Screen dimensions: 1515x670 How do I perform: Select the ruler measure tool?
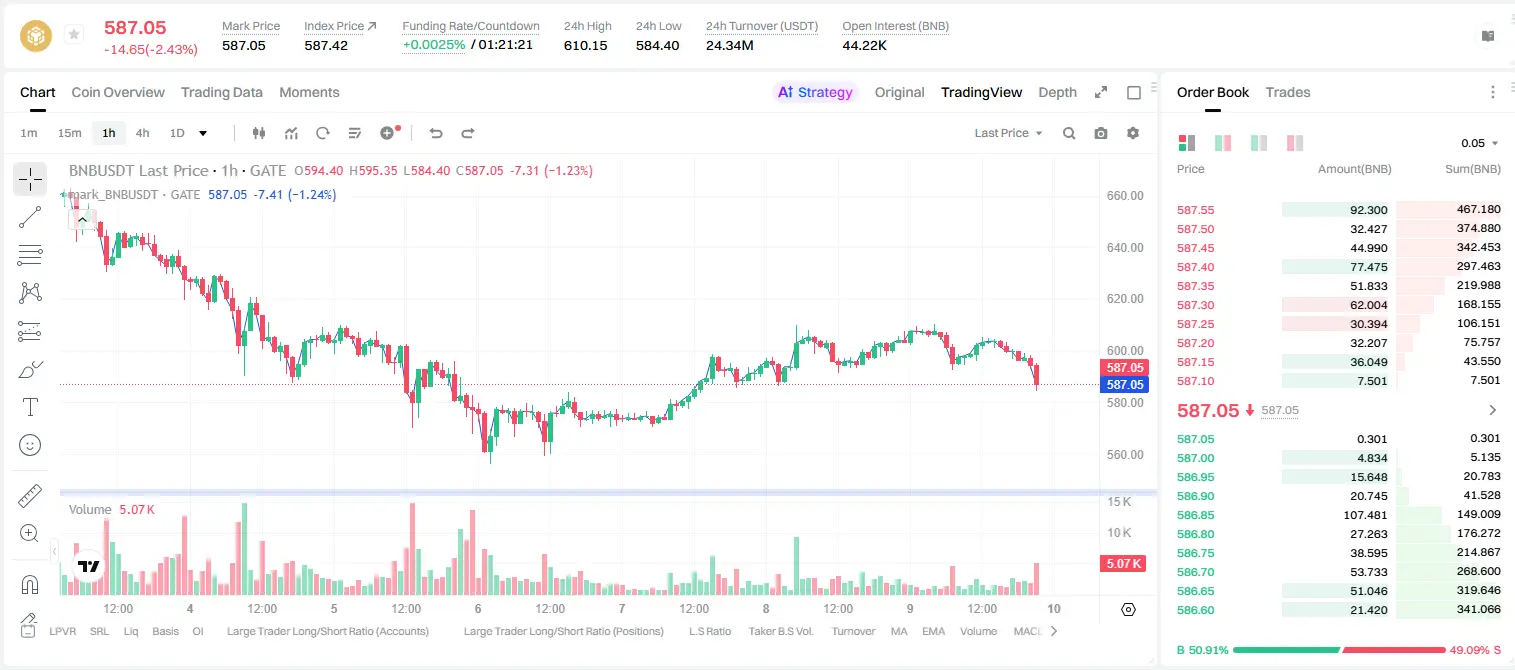pos(30,496)
